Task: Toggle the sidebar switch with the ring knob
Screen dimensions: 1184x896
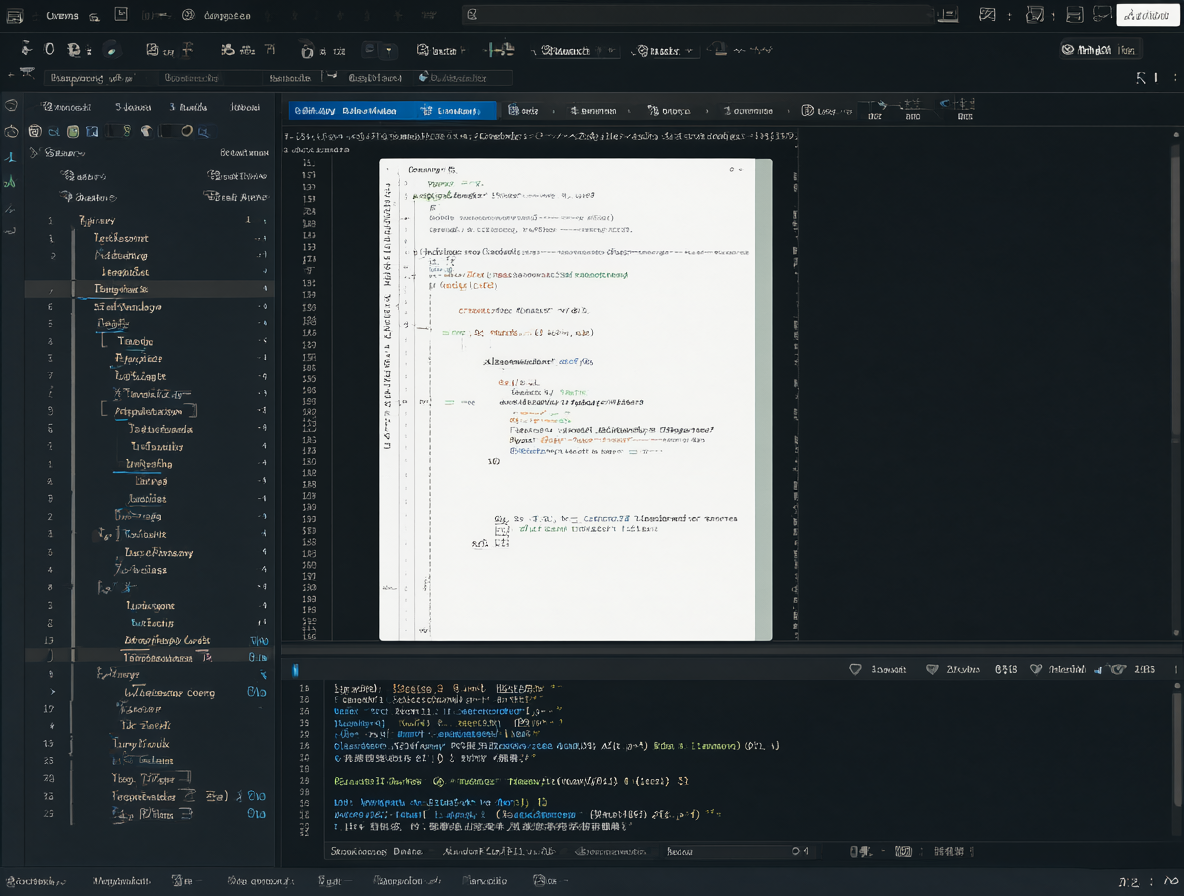Action: 177,131
